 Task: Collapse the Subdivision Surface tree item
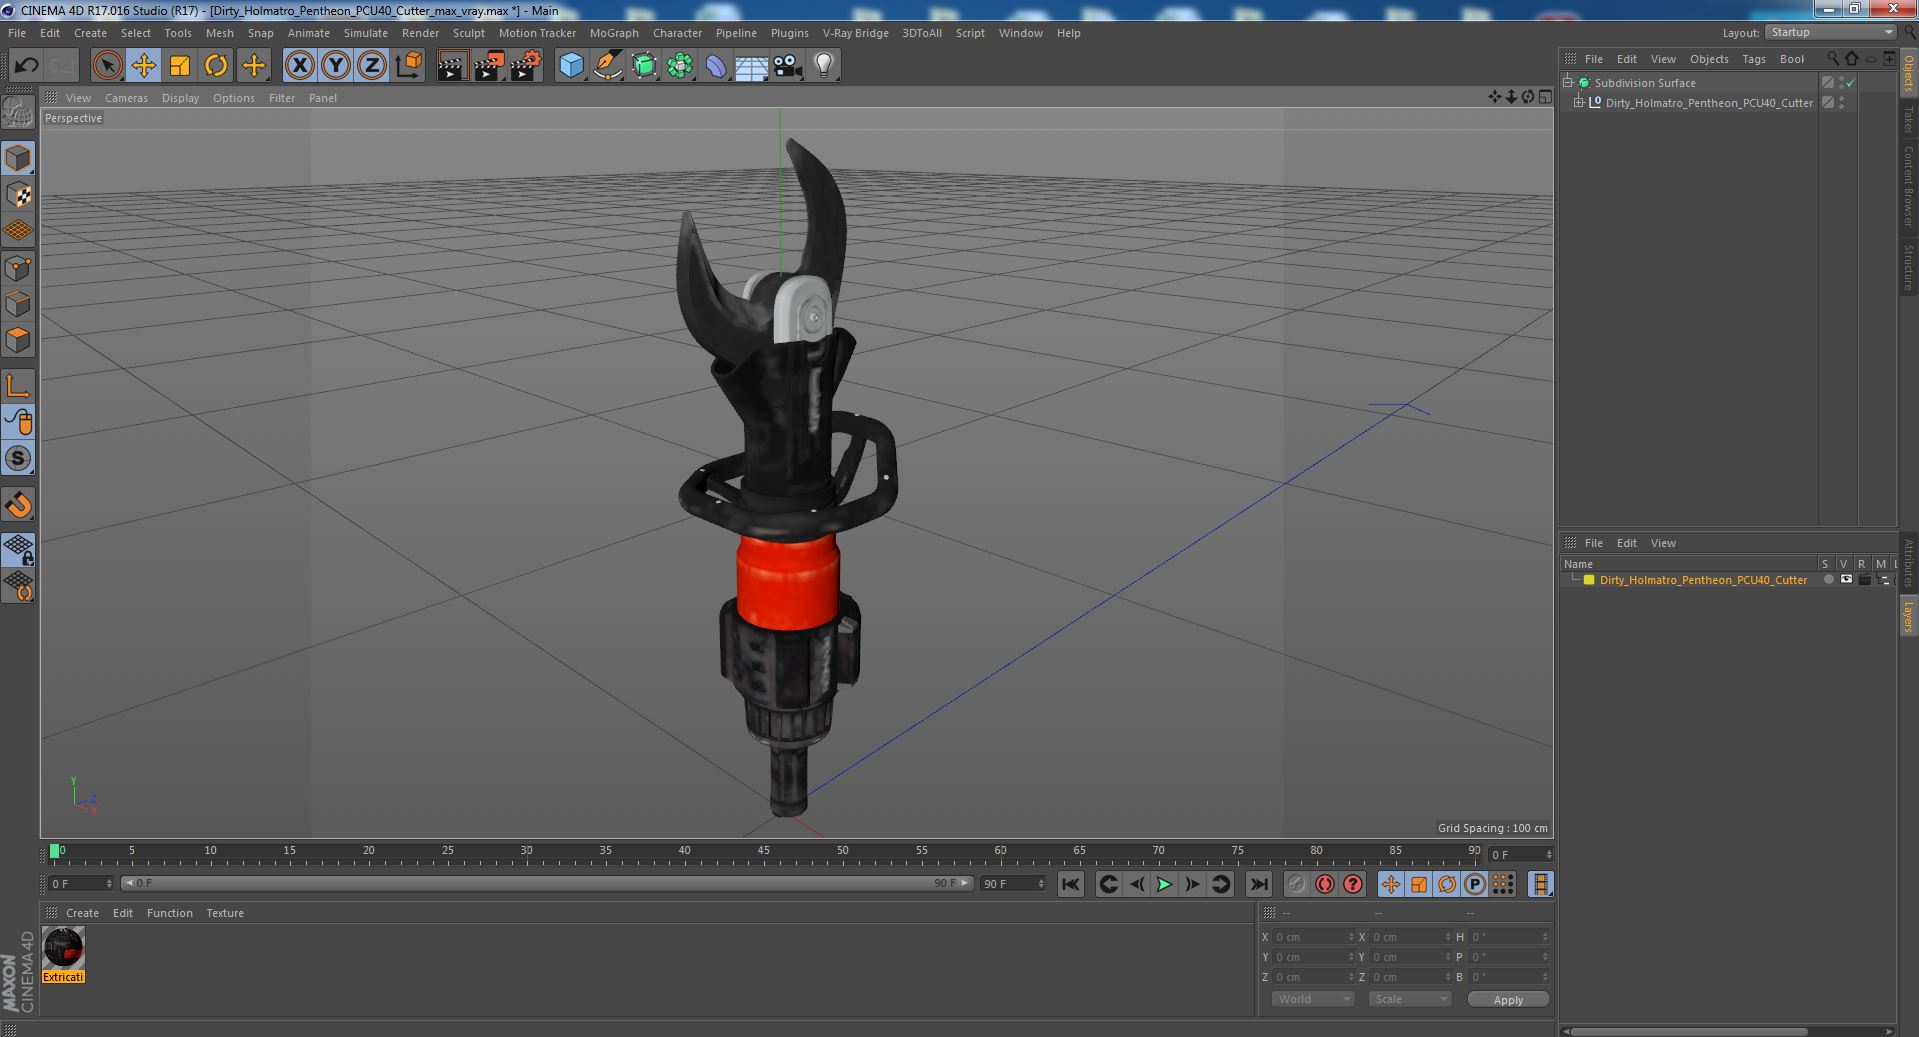click(x=1568, y=83)
